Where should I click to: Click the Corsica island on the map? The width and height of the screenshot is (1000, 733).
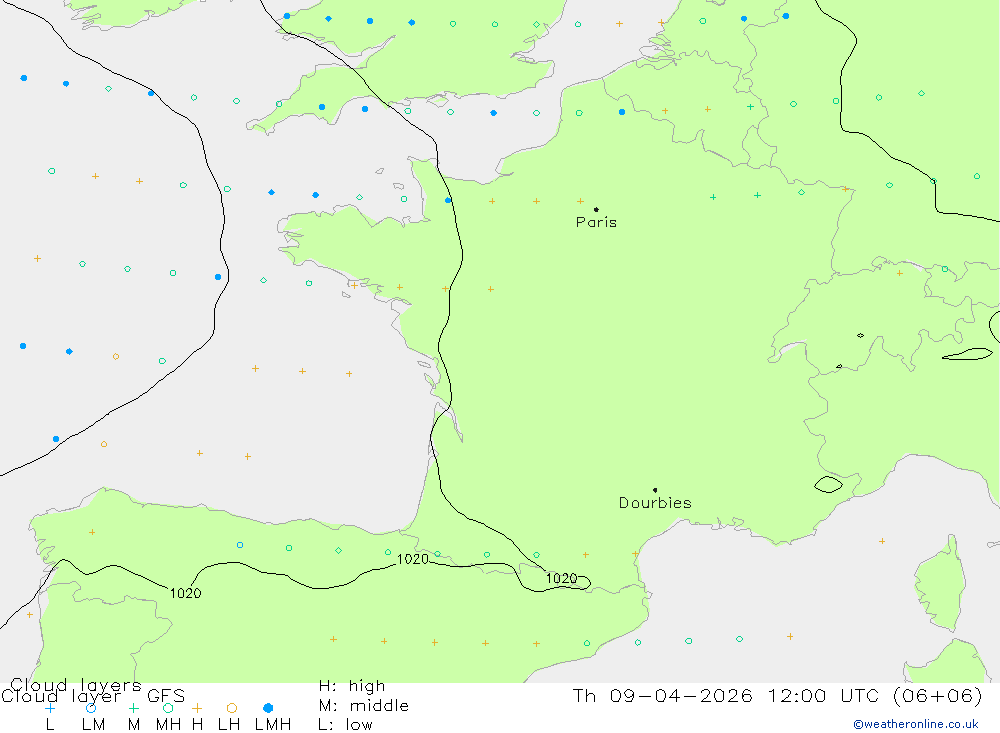(x=941, y=584)
